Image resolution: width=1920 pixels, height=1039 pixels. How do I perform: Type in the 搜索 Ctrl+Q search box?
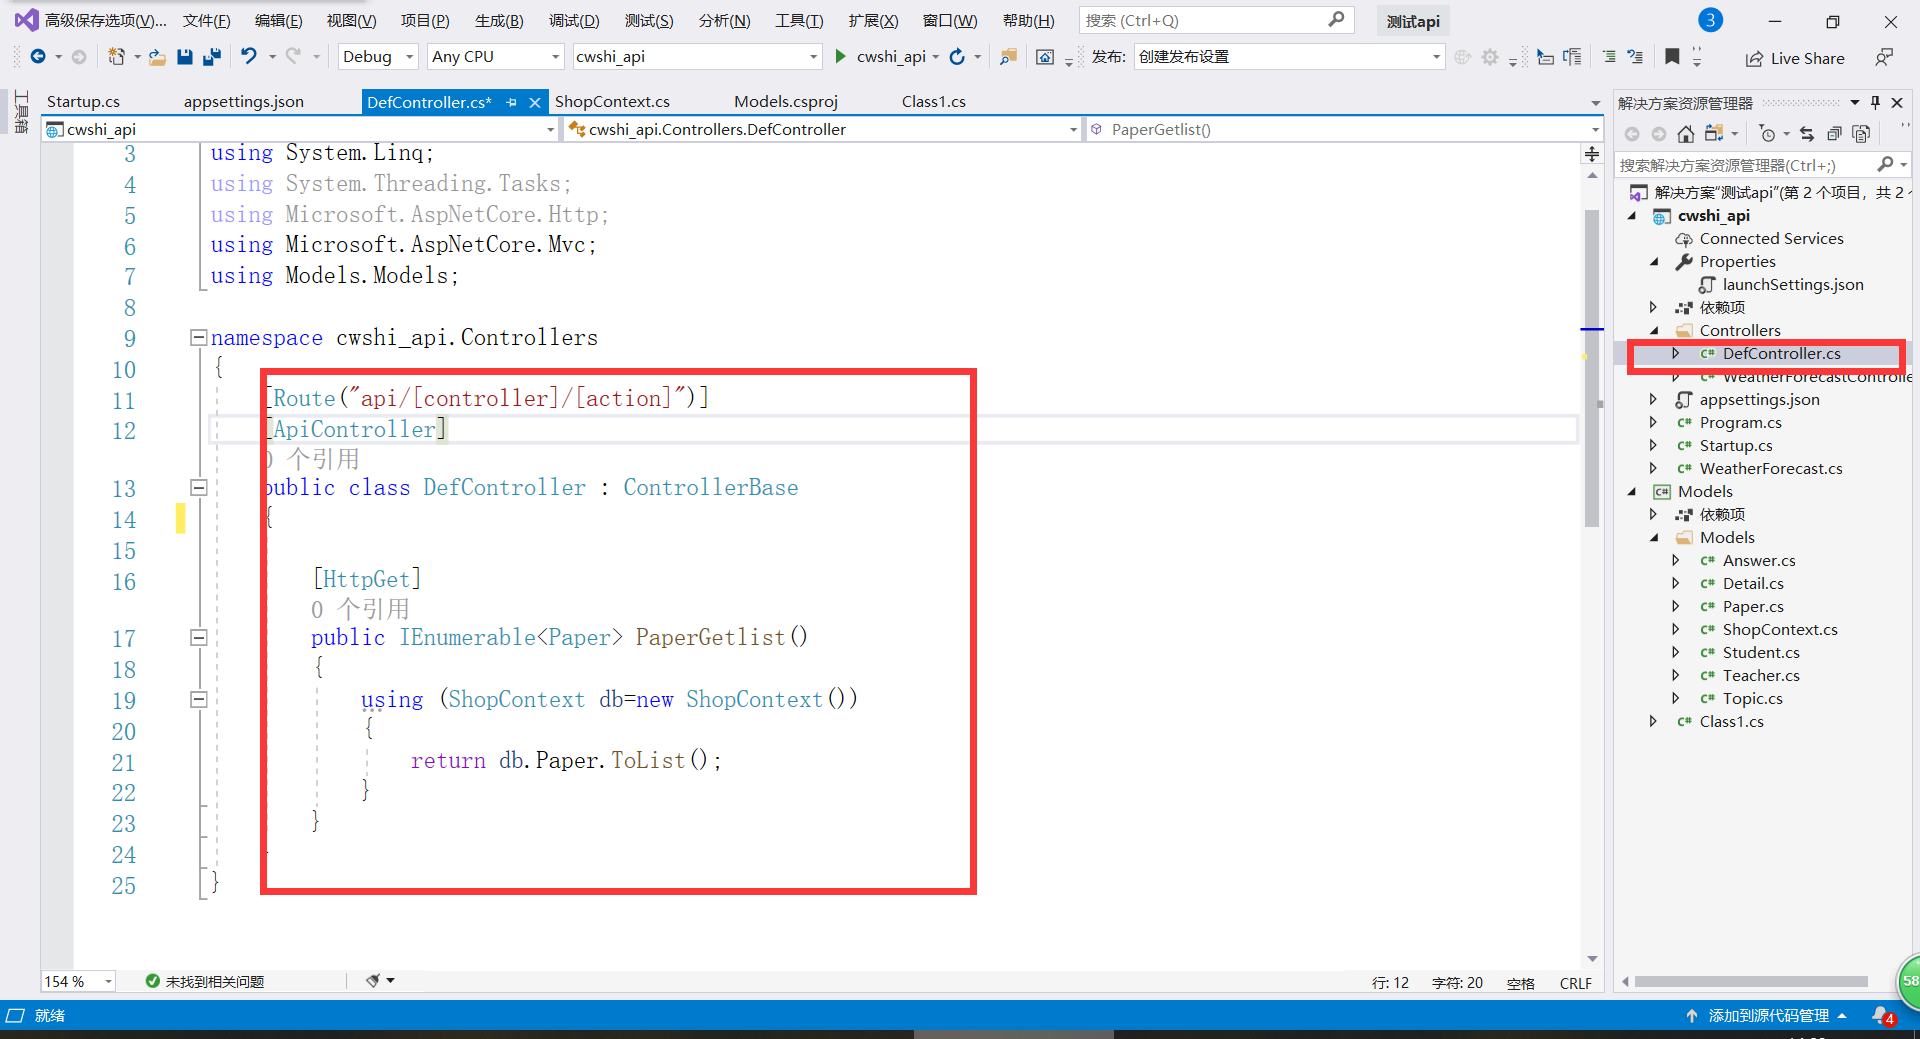pyautogui.click(x=1200, y=20)
